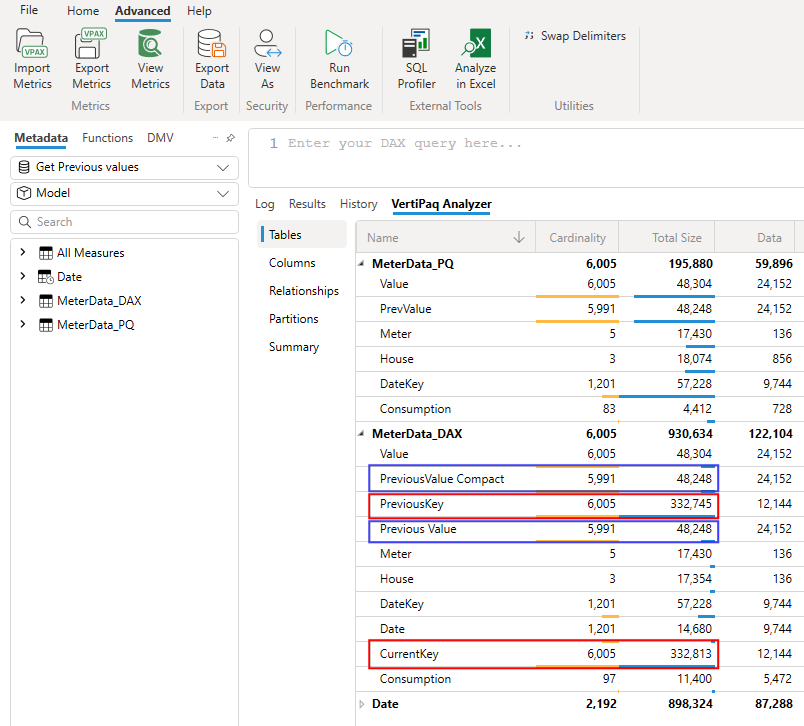Expand the Date group in grid
Image resolution: width=804 pixels, height=726 pixels.
[x=361, y=704]
